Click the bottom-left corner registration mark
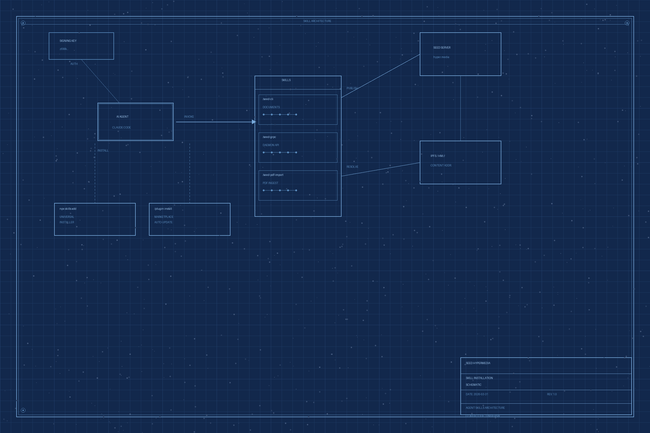This screenshot has height=433, width=650. click(x=22, y=410)
